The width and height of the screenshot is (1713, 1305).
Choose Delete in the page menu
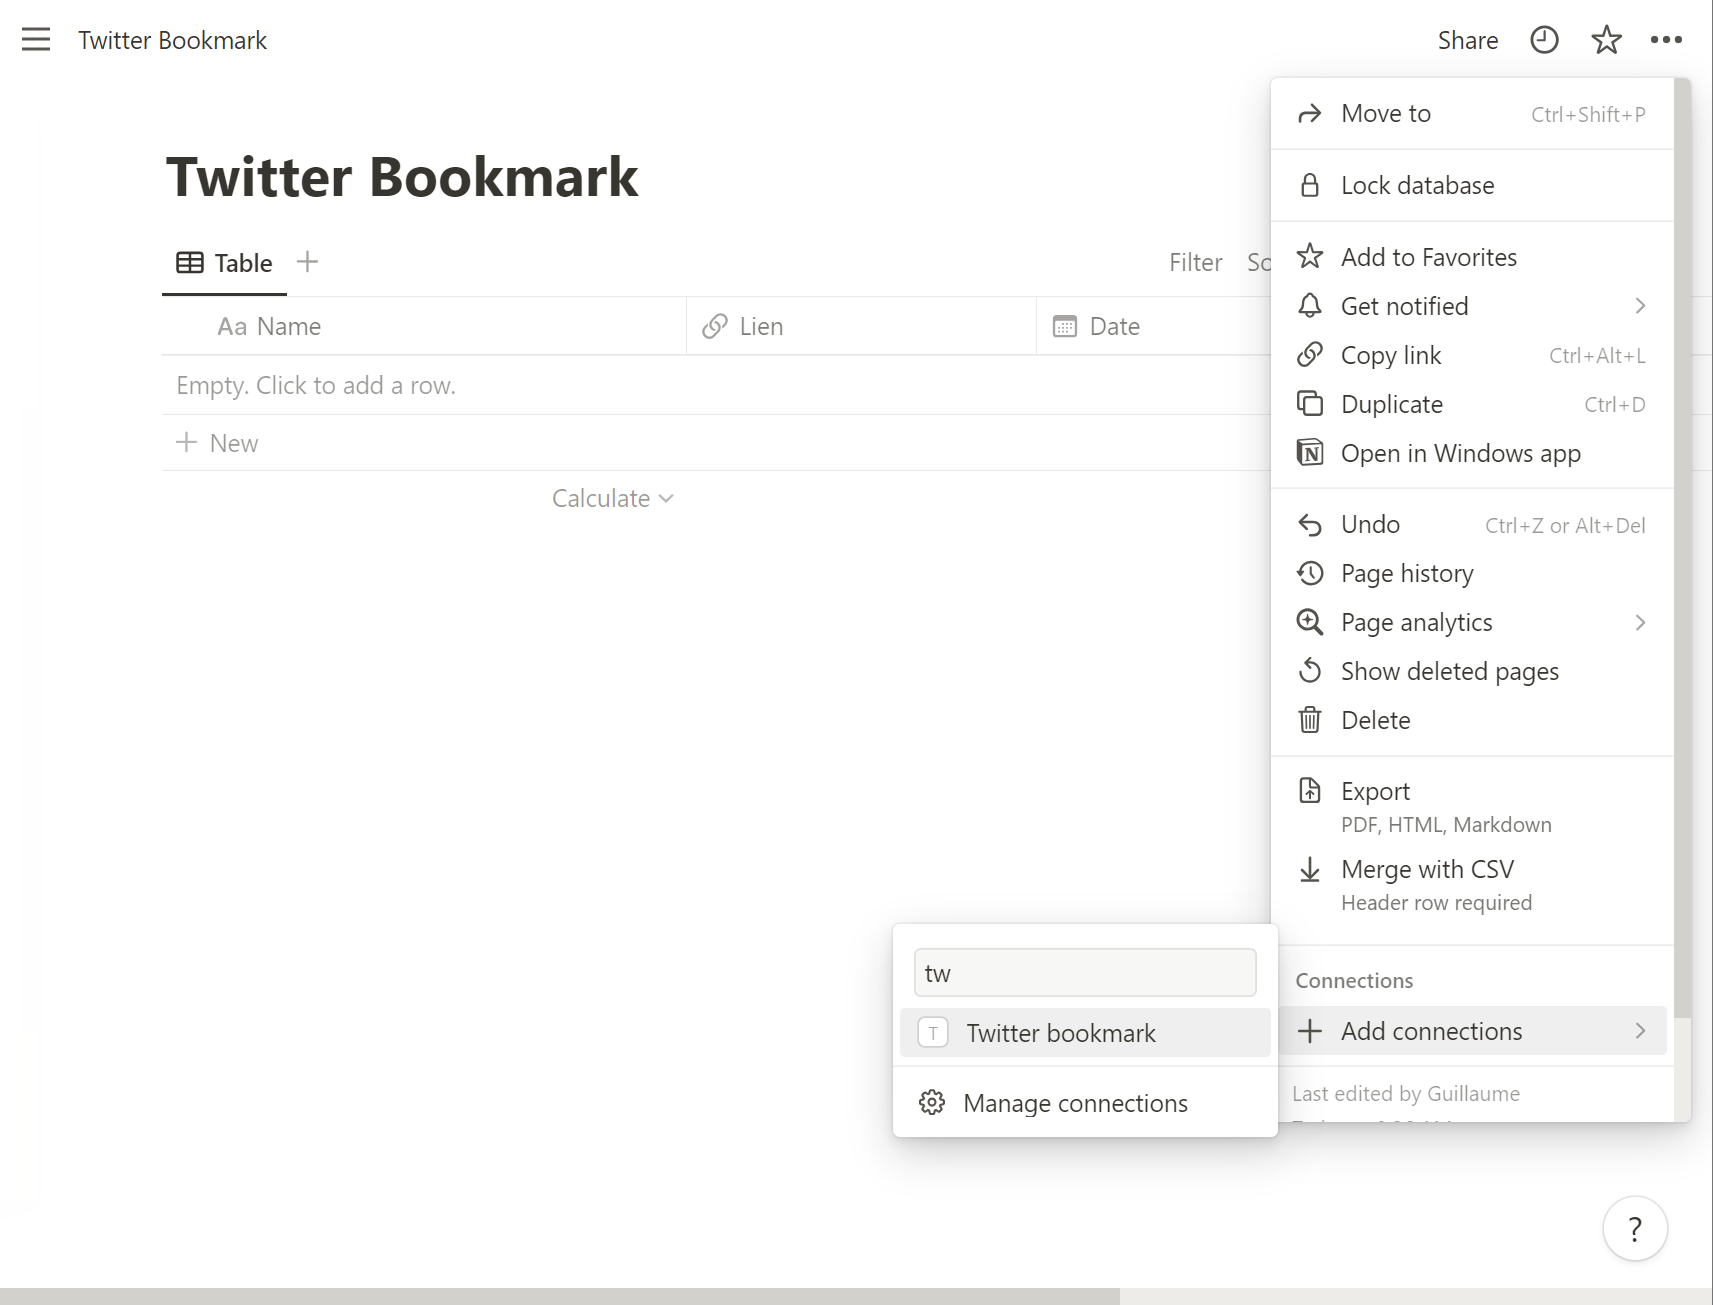pyautogui.click(x=1472, y=720)
